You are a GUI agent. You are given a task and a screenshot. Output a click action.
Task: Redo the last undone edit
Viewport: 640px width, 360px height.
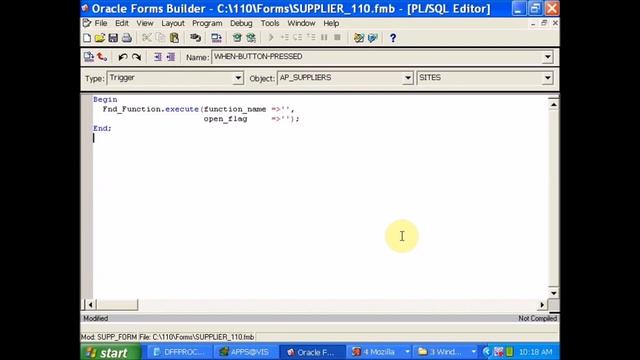[x=136, y=57]
